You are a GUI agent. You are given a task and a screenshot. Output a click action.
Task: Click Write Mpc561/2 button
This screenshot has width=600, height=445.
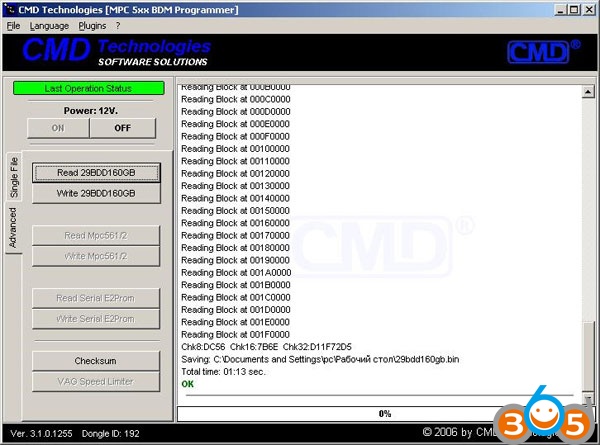coord(96,256)
